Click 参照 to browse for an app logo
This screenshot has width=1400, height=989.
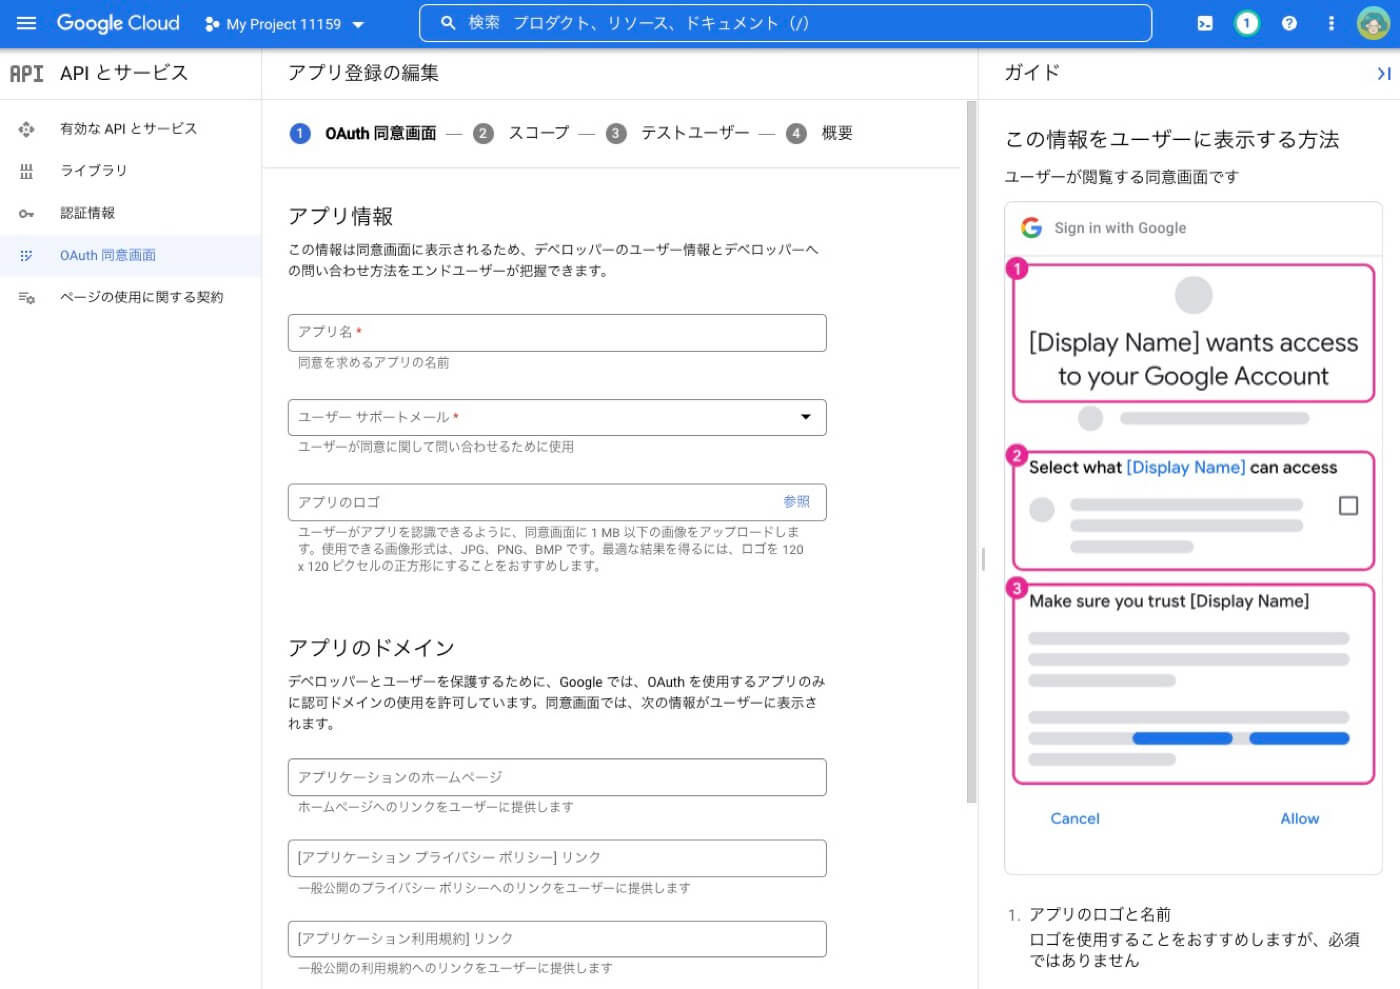[x=797, y=502]
